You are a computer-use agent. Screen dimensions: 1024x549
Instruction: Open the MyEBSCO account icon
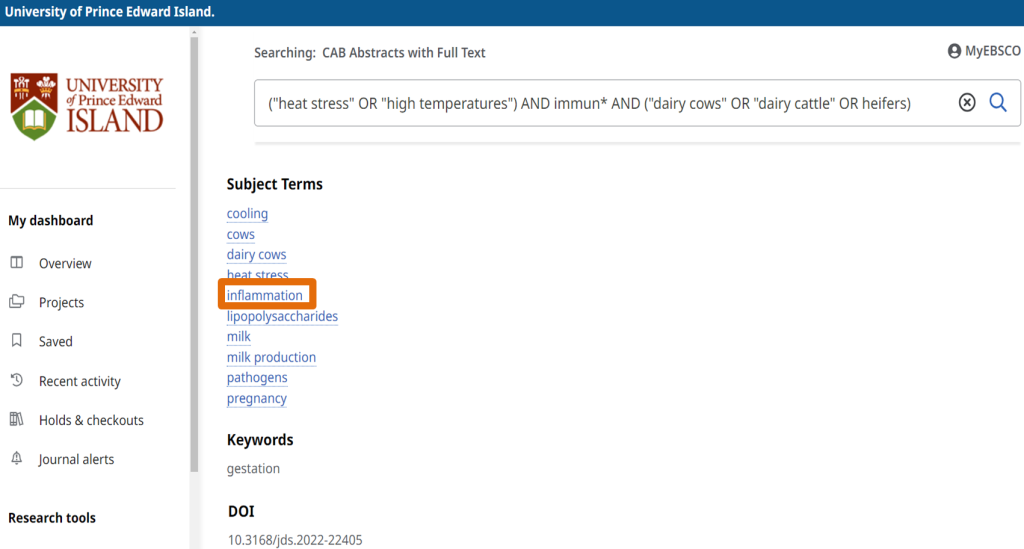[954, 51]
